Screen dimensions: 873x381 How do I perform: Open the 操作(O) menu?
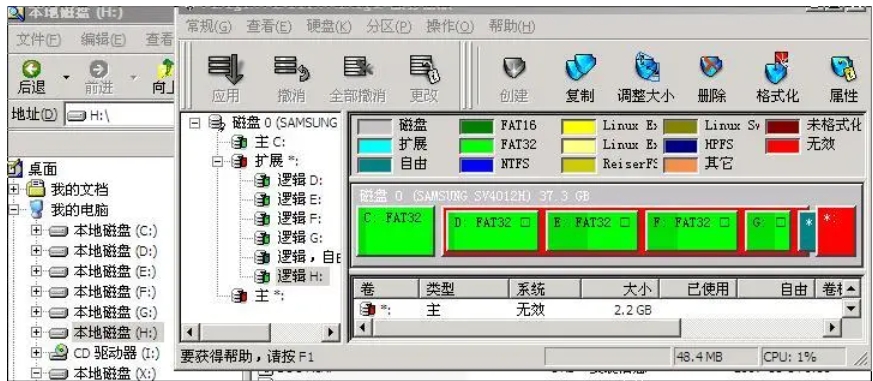[x=450, y=26]
